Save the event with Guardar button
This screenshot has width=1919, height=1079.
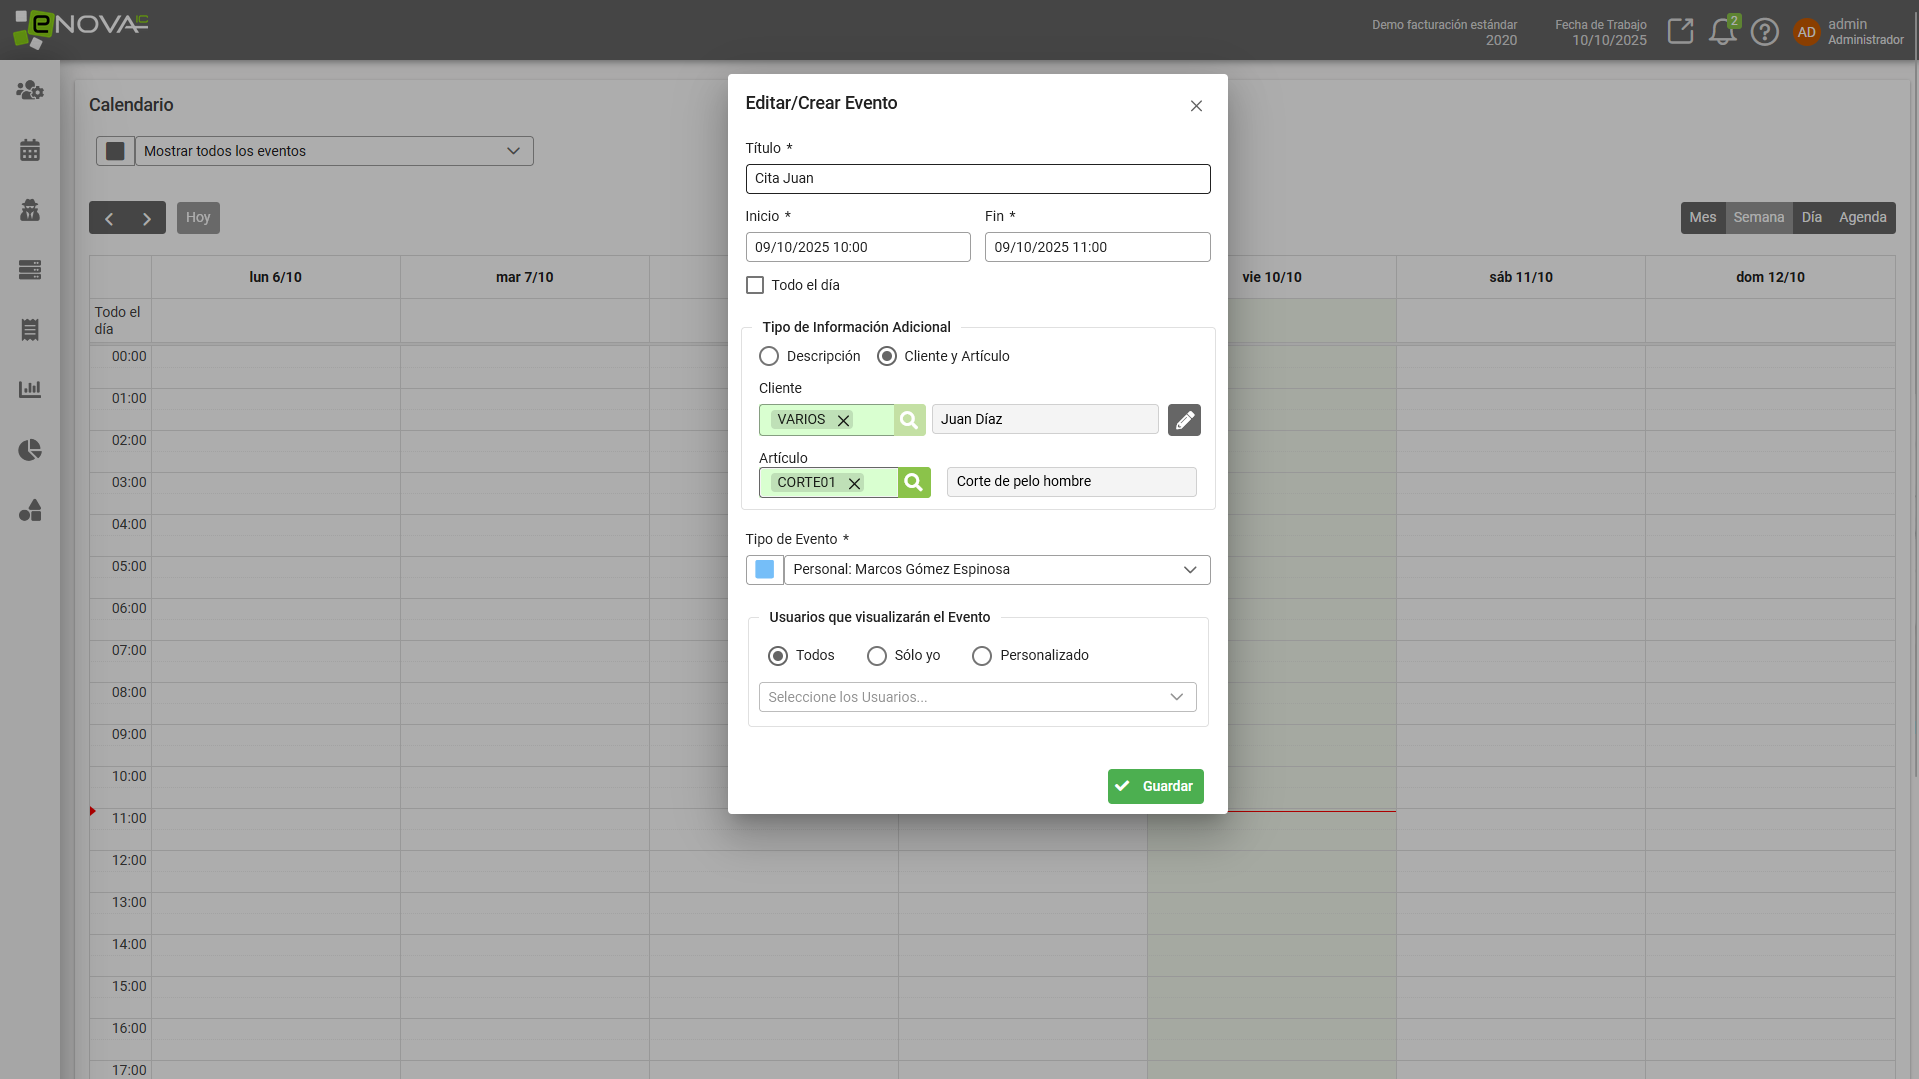point(1155,786)
